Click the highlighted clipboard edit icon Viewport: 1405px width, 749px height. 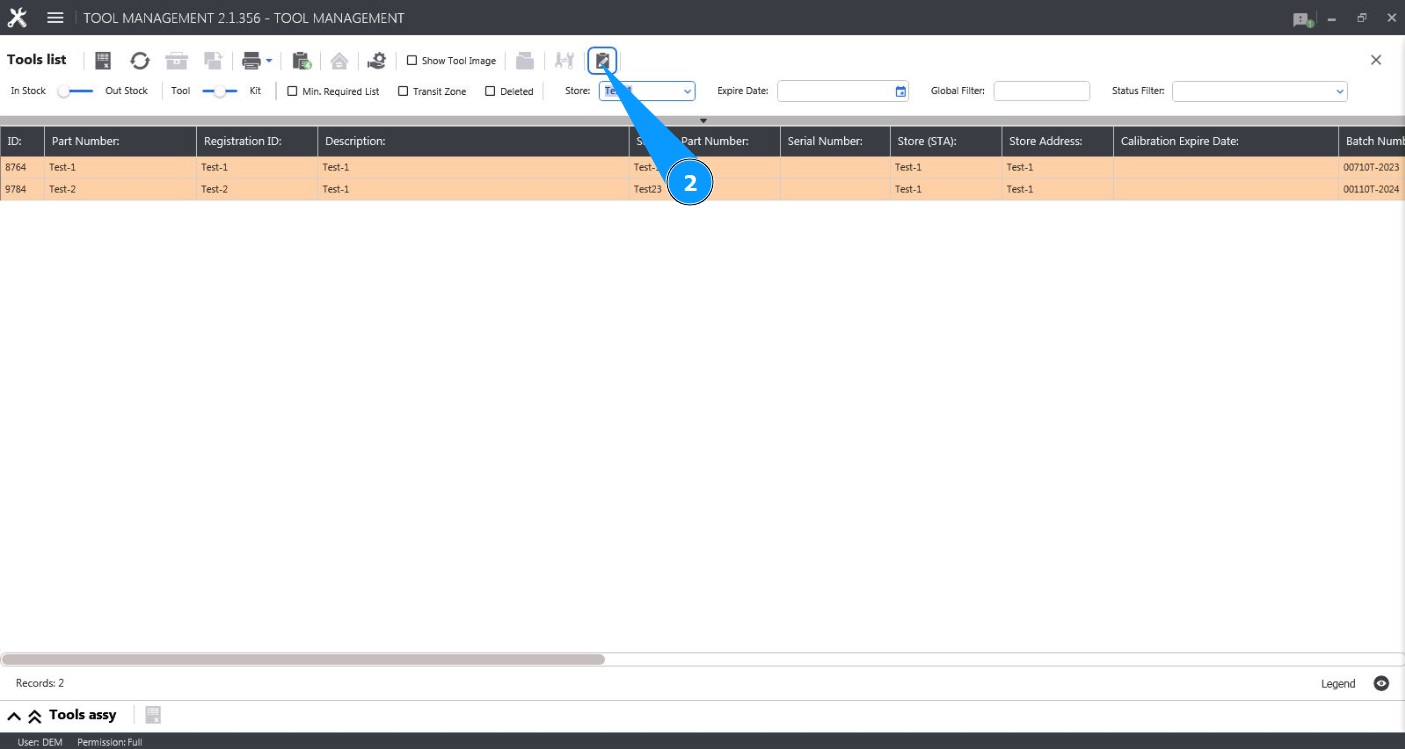pyautogui.click(x=602, y=61)
